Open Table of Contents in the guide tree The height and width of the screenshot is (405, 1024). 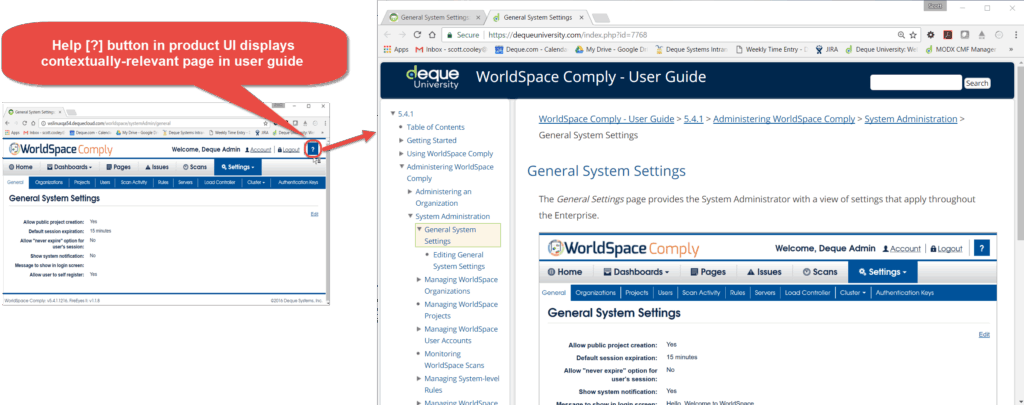(436, 127)
